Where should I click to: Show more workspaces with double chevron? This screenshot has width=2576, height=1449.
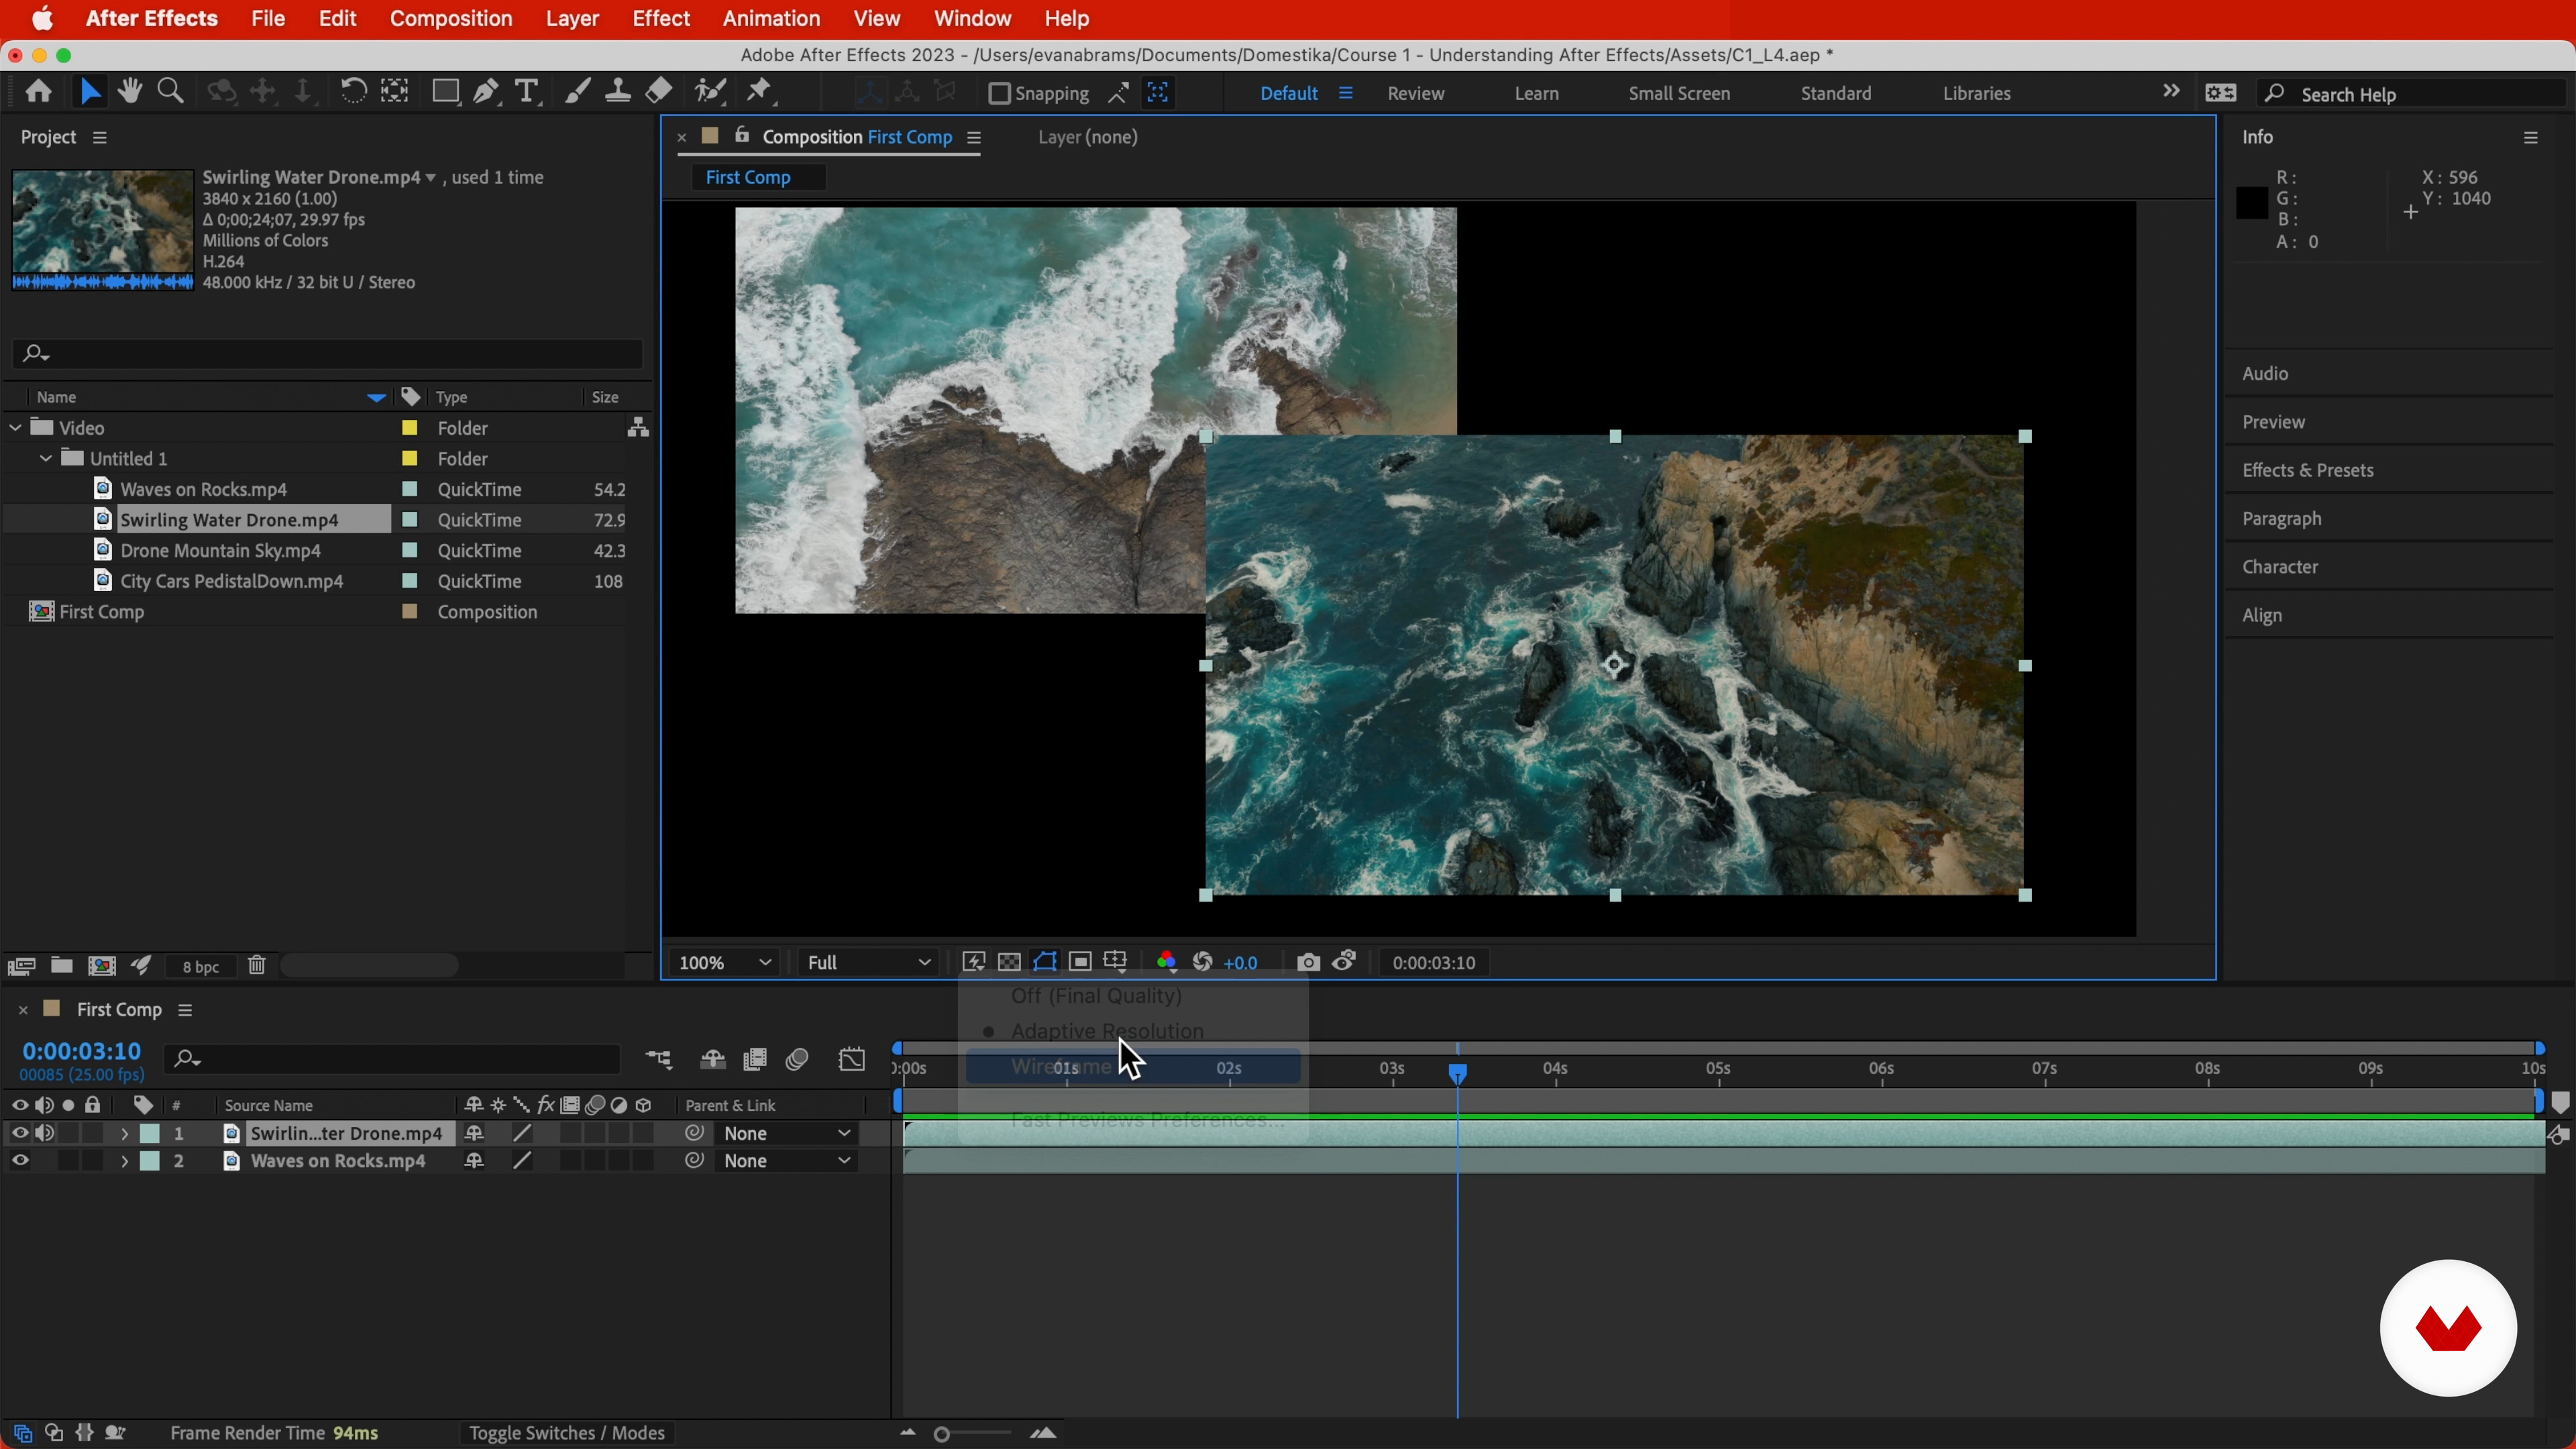click(2171, 91)
